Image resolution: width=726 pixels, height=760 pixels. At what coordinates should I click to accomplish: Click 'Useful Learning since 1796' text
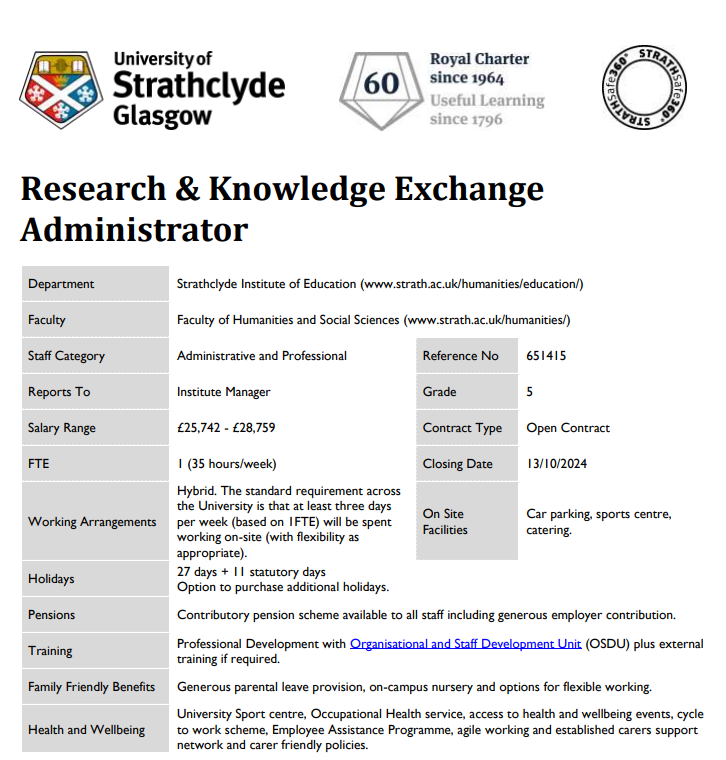pos(487,110)
